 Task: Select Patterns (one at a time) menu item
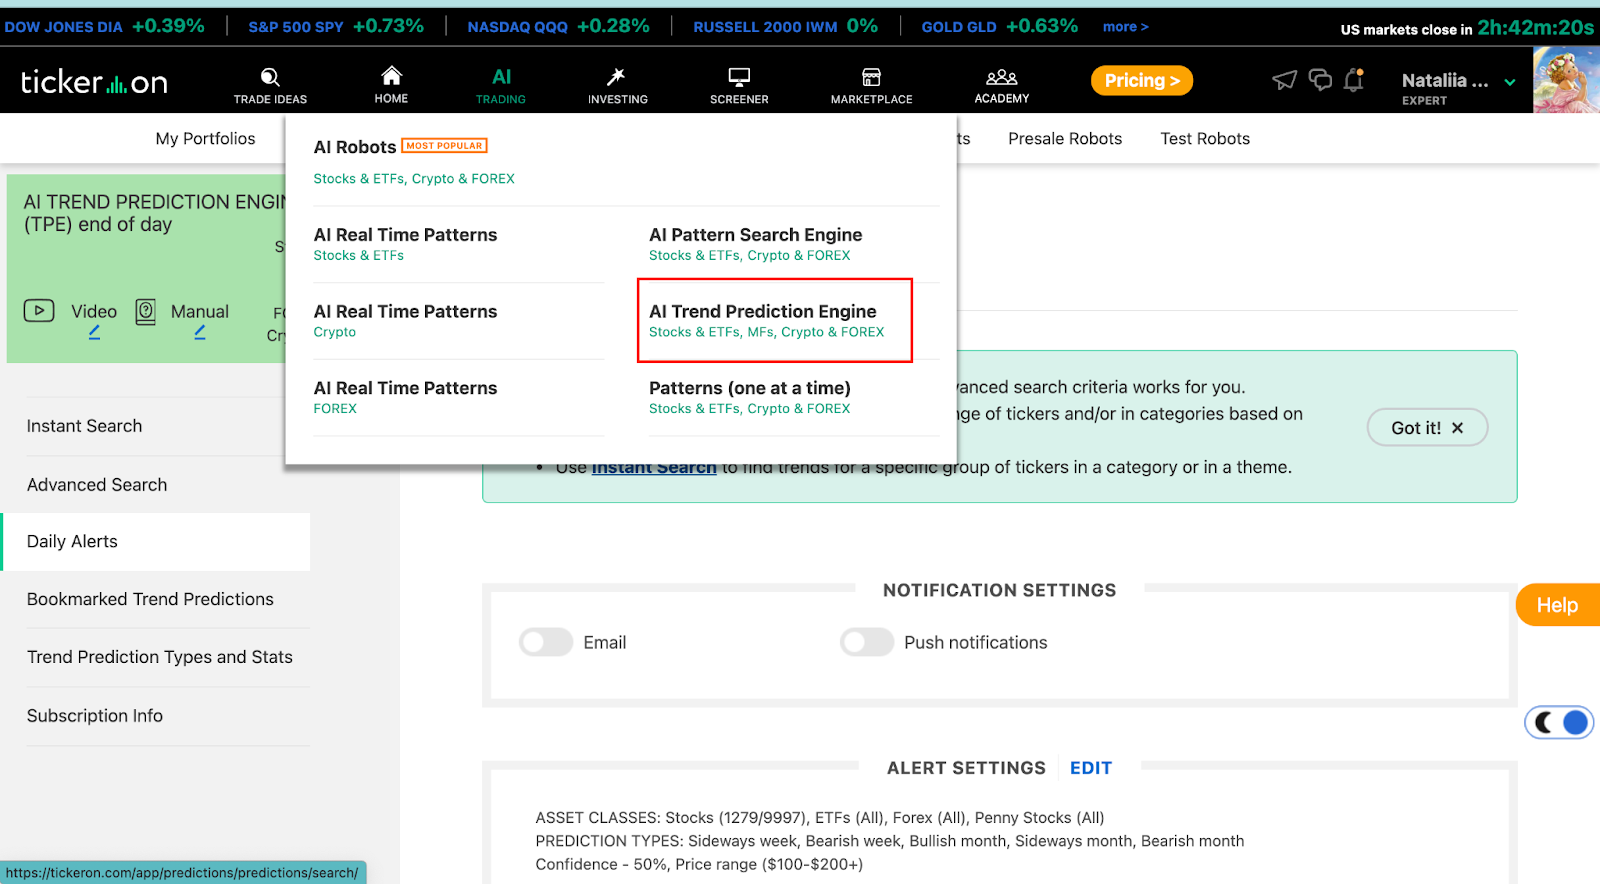[x=750, y=397]
